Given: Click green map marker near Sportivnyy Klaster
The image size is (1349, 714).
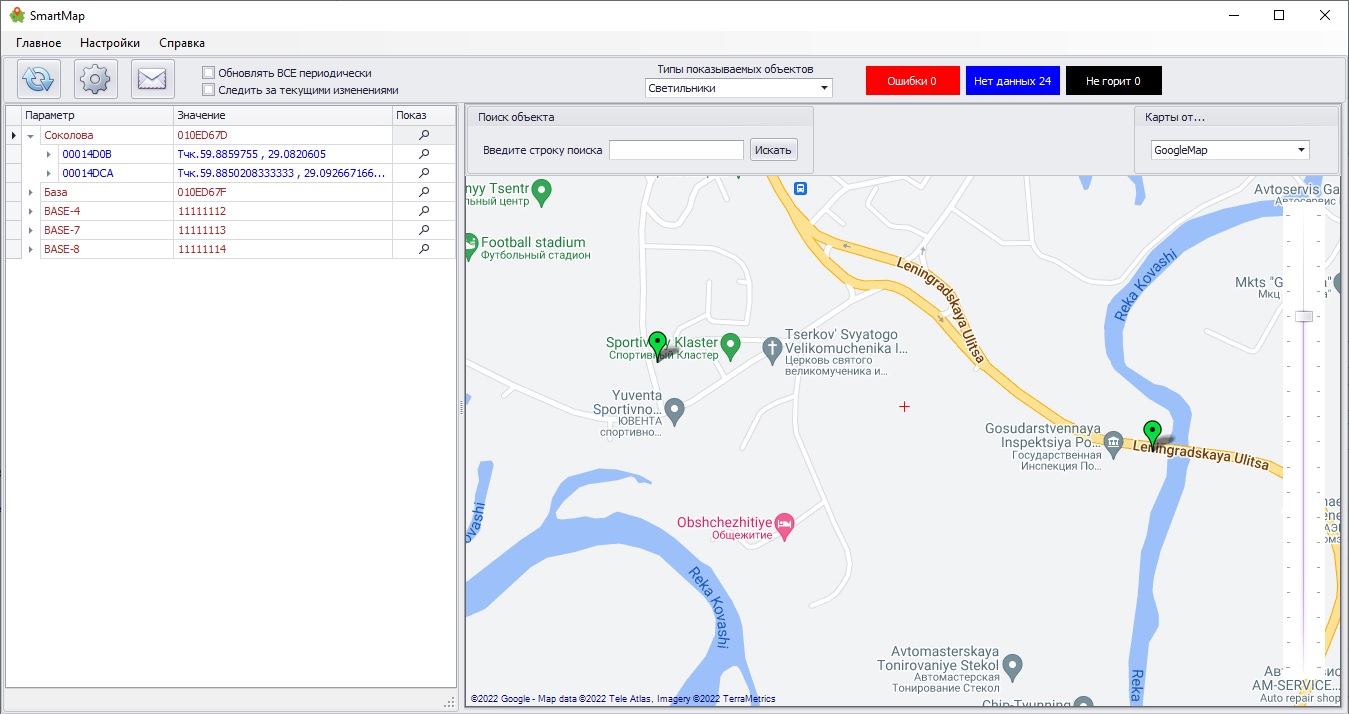Looking at the screenshot, I should [657, 346].
